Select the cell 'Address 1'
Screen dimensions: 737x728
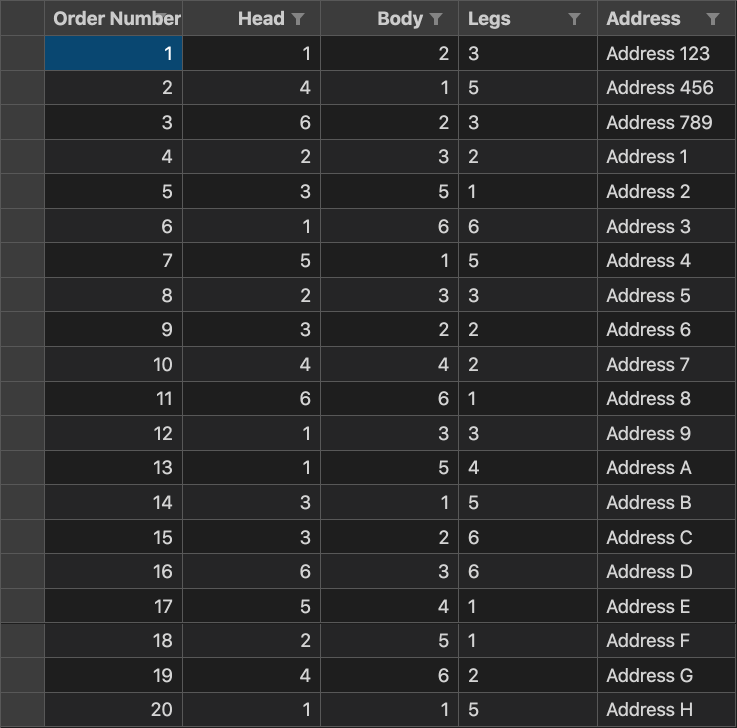666,157
